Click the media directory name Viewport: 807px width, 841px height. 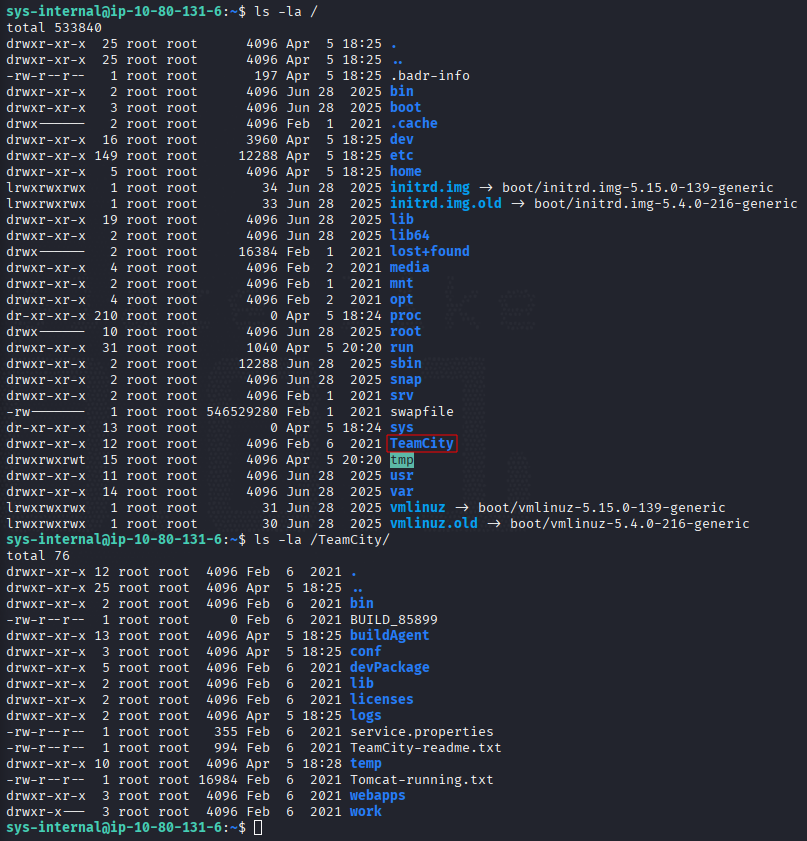point(410,268)
